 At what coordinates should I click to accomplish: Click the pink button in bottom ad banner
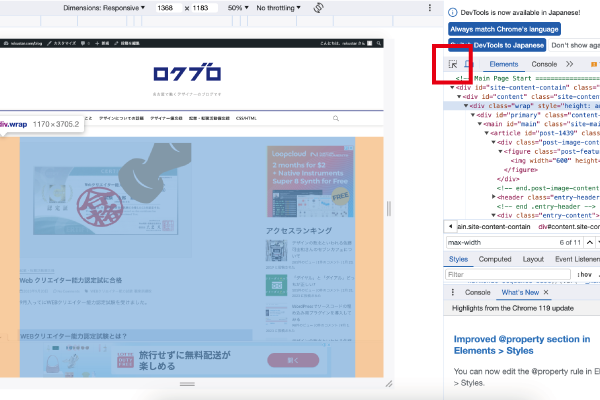(x=293, y=360)
